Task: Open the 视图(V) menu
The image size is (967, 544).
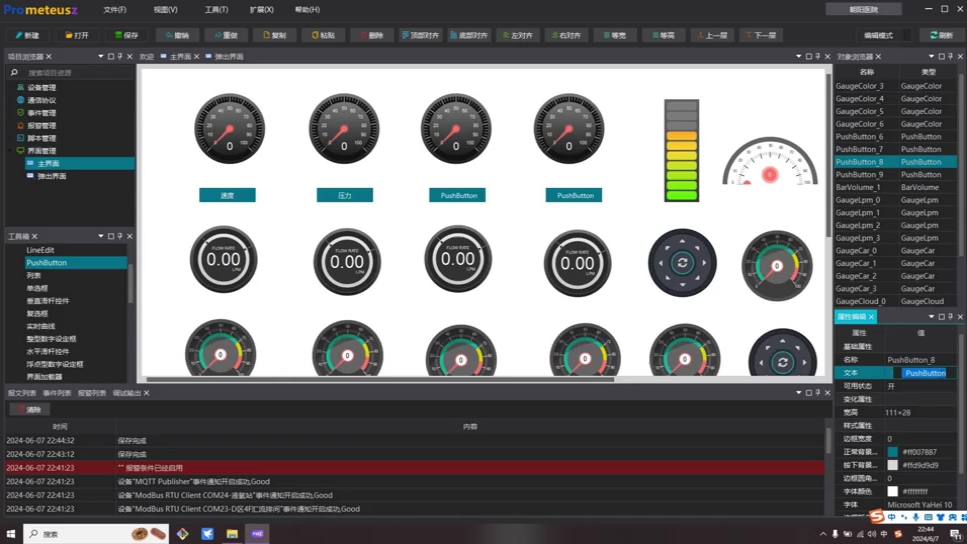Action: tap(165, 9)
